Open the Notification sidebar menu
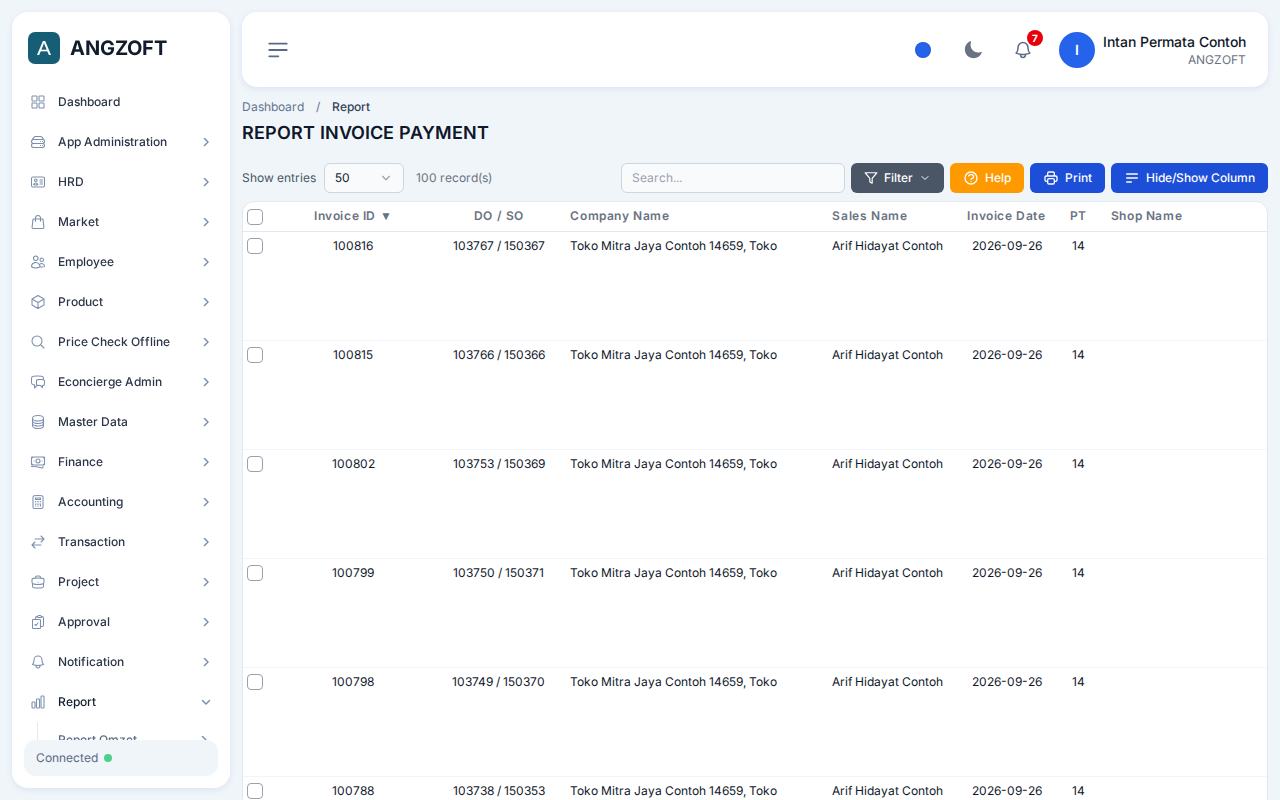1280x800 pixels. tap(121, 662)
